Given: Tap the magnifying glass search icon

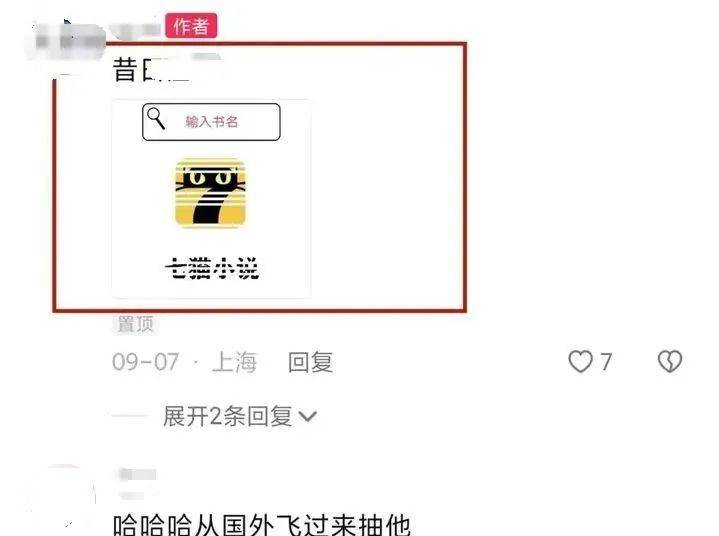Looking at the screenshot, I should click(156, 119).
